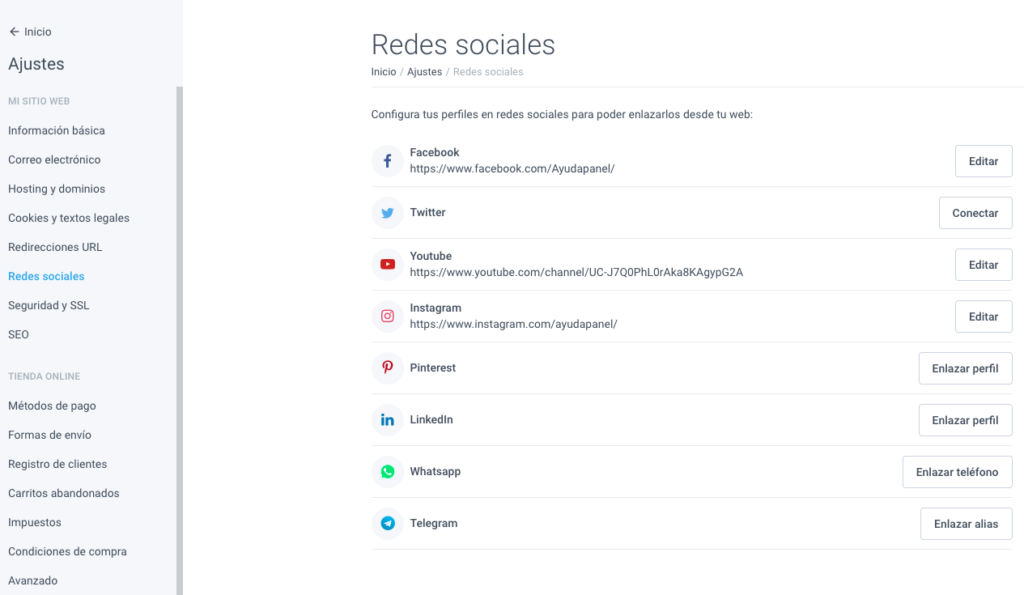Open Hosting y dominios section
Viewport: 1024px width, 595px height.
57,189
